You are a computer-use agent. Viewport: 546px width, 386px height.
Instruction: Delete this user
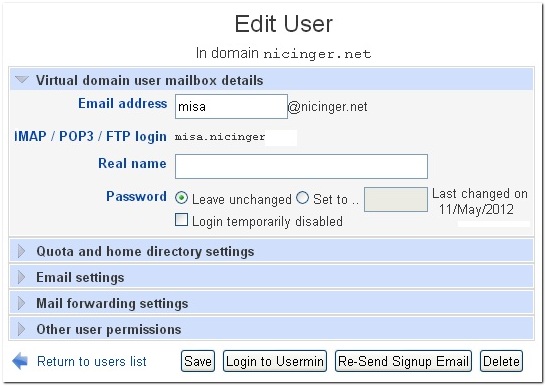click(501, 361)
